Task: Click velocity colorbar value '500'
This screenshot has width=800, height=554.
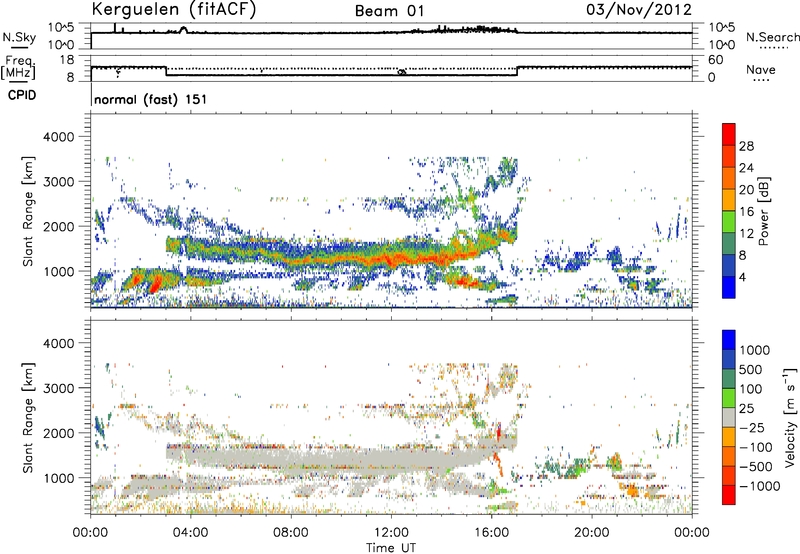Action: pyautogui.click(x=751, y=370)
